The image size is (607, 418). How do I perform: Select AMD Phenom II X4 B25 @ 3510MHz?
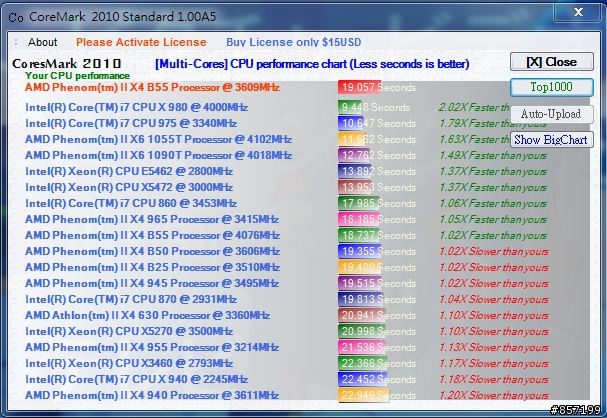click(x=152, y=267)
